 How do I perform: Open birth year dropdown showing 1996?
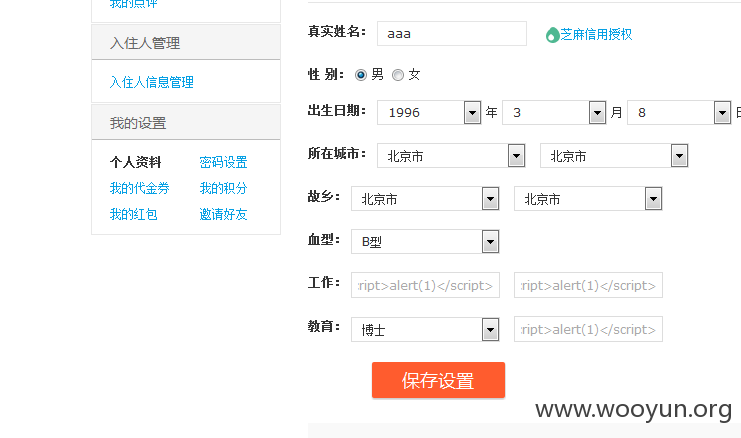(429, 112)
